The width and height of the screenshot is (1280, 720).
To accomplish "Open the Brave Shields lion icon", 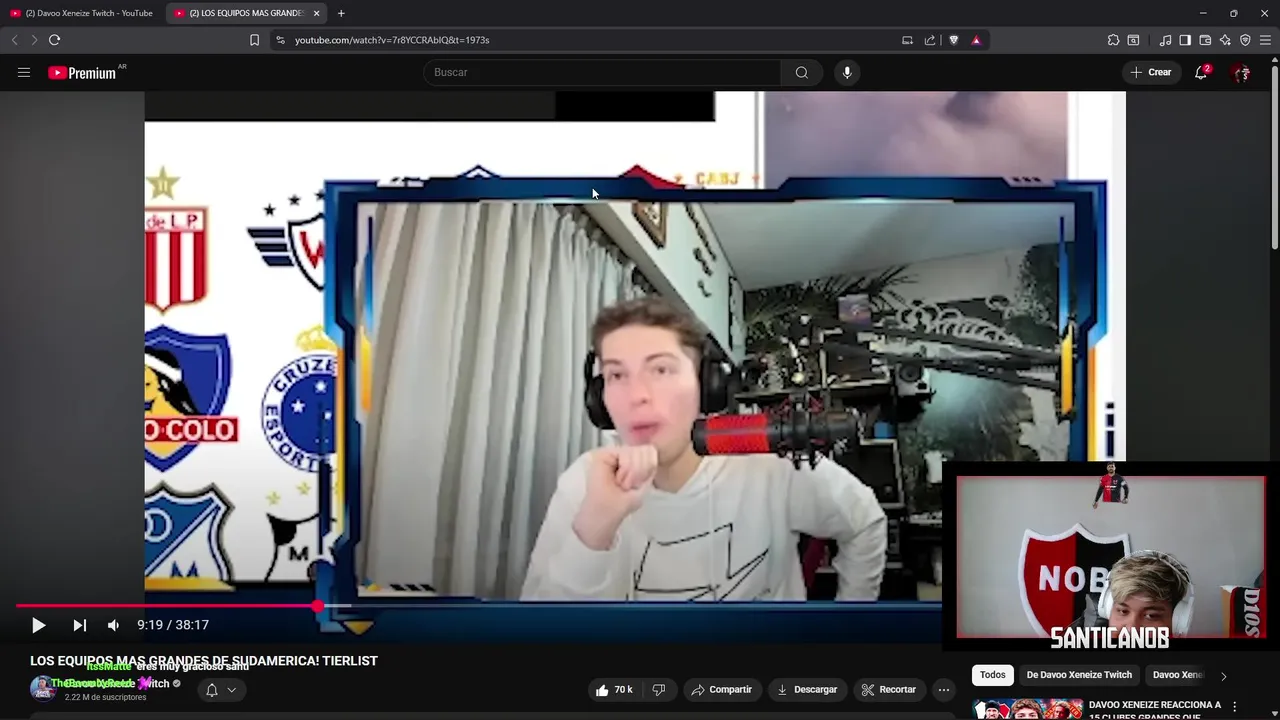I will 953,40.
